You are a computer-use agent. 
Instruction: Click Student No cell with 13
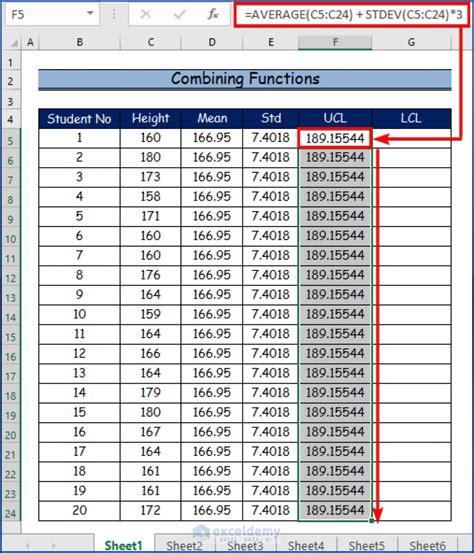[x=79, y=373]
